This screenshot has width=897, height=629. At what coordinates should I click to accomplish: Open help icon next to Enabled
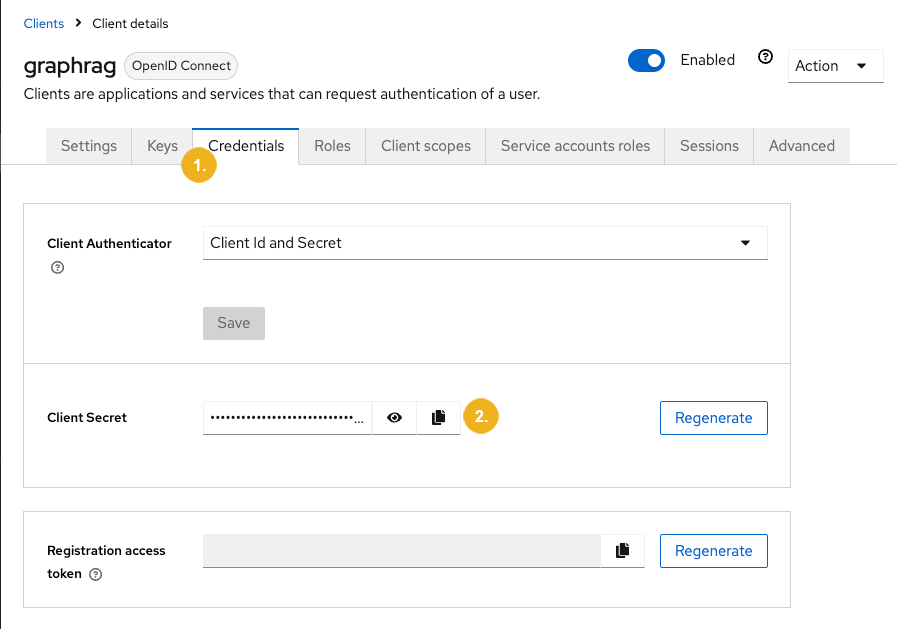click(x=765, y=57)
